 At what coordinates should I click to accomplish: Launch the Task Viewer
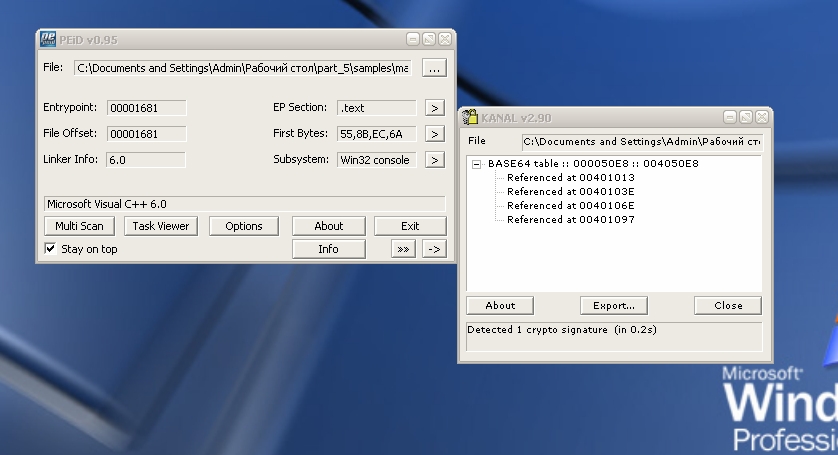161,226
